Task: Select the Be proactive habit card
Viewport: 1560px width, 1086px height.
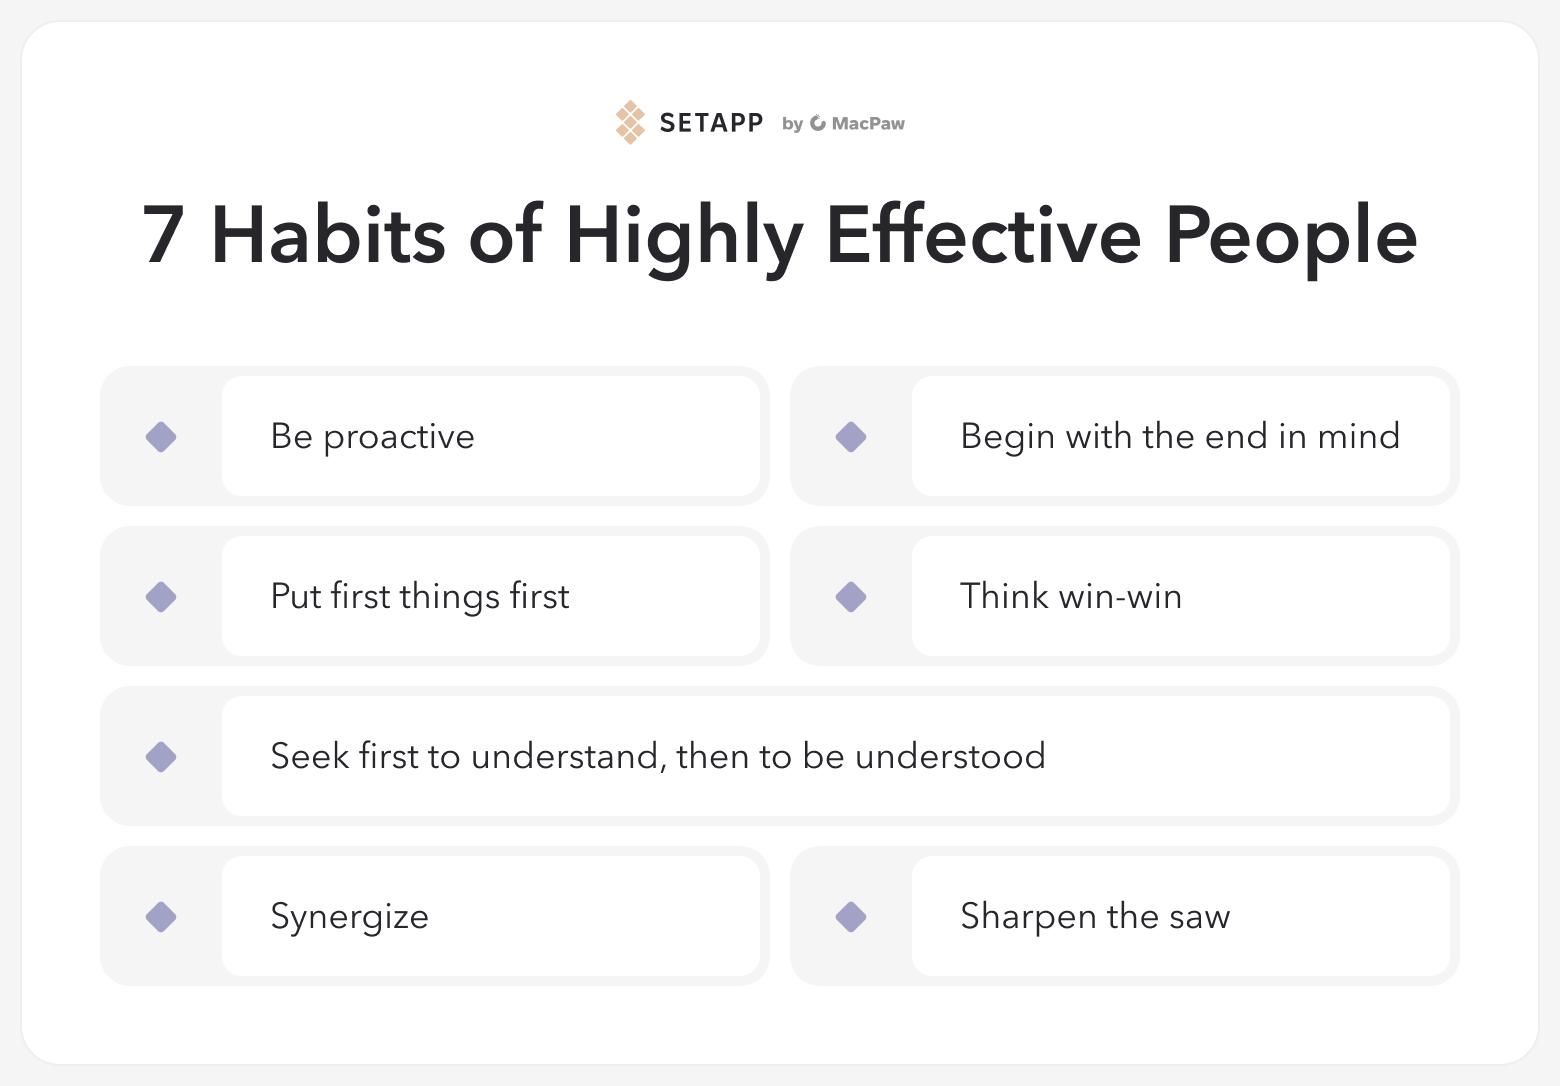Action: pos(490,436)
